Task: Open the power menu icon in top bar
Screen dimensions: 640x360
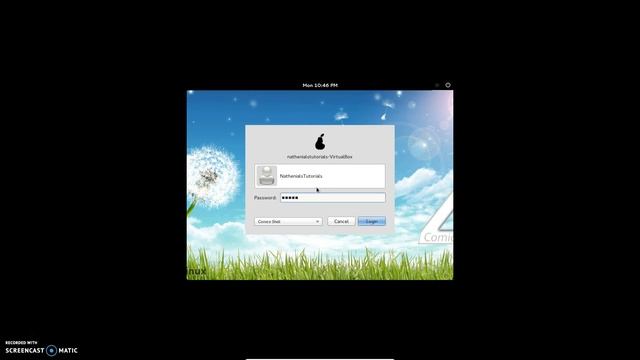Action: click(448, 85)
